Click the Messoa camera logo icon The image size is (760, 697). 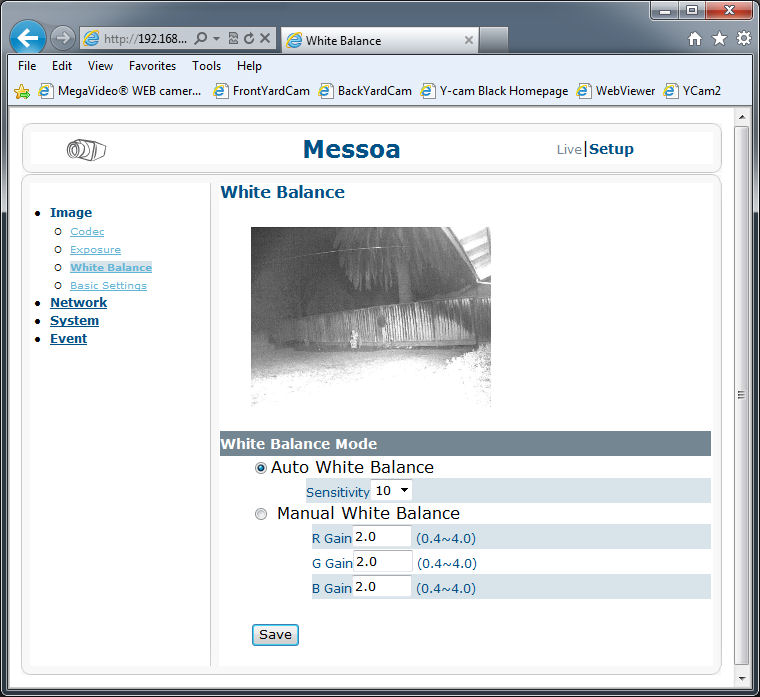click(x=86, y=150)
